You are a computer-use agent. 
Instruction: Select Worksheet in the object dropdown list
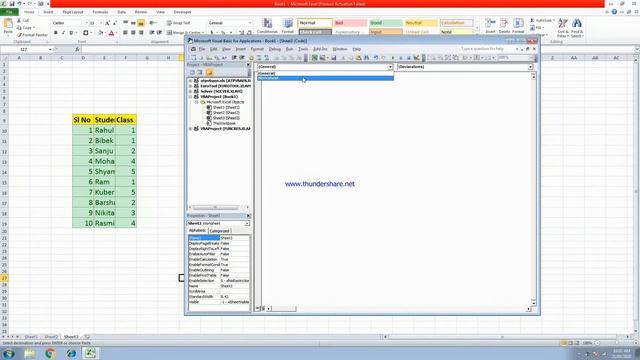[325, 78]
